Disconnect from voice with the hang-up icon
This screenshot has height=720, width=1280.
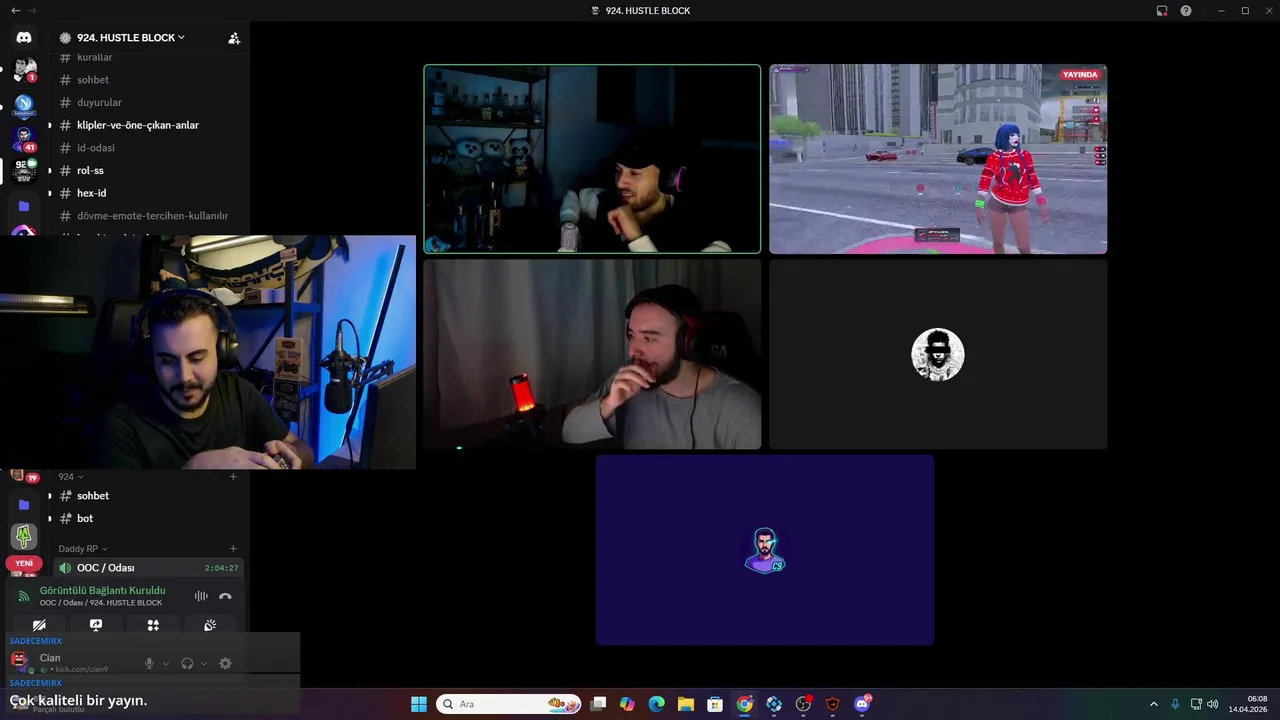point(225,596)
